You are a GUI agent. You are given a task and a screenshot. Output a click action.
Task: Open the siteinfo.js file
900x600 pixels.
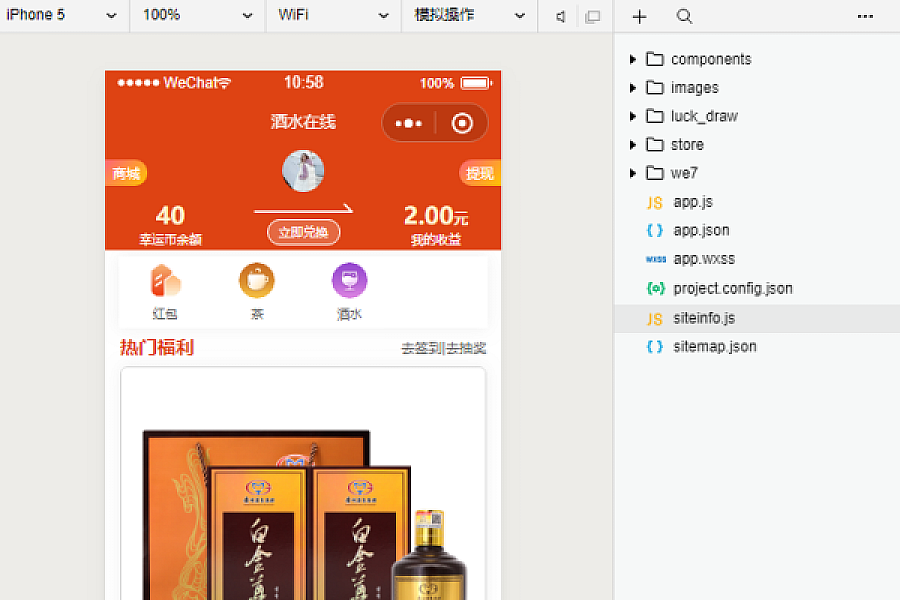pos(704,318)
